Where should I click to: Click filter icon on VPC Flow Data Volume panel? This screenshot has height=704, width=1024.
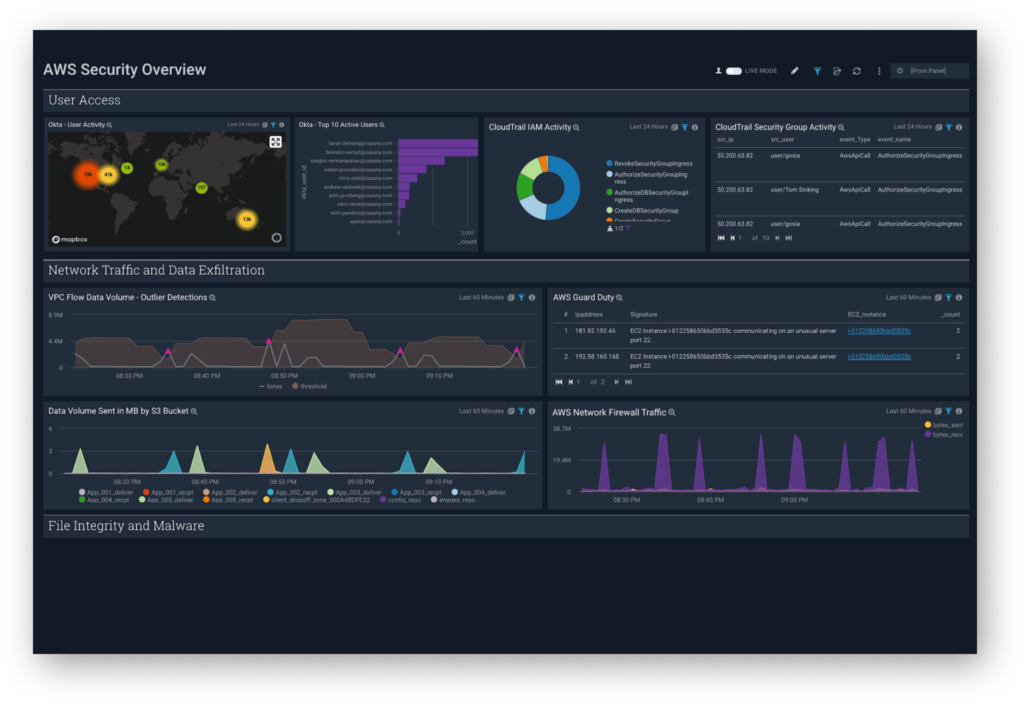521,298
